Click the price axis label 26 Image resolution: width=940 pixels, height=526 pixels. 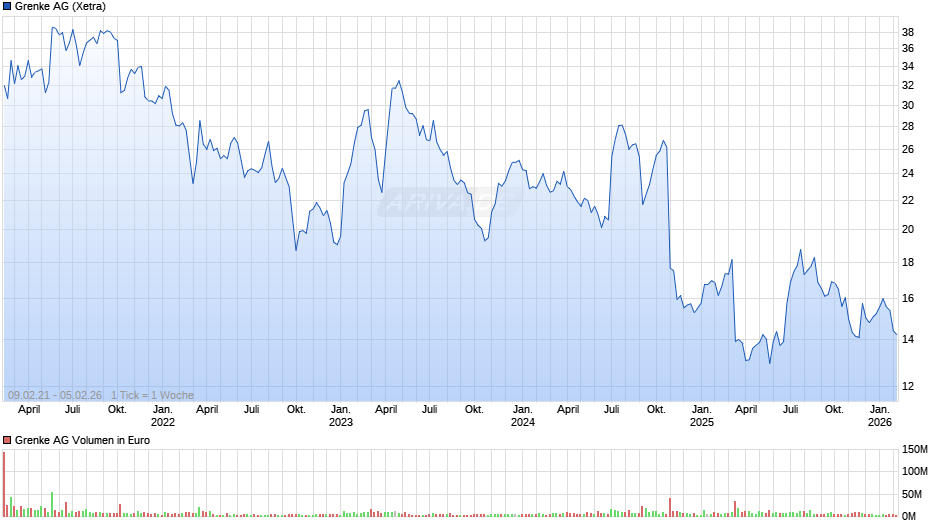pos(908,149)
